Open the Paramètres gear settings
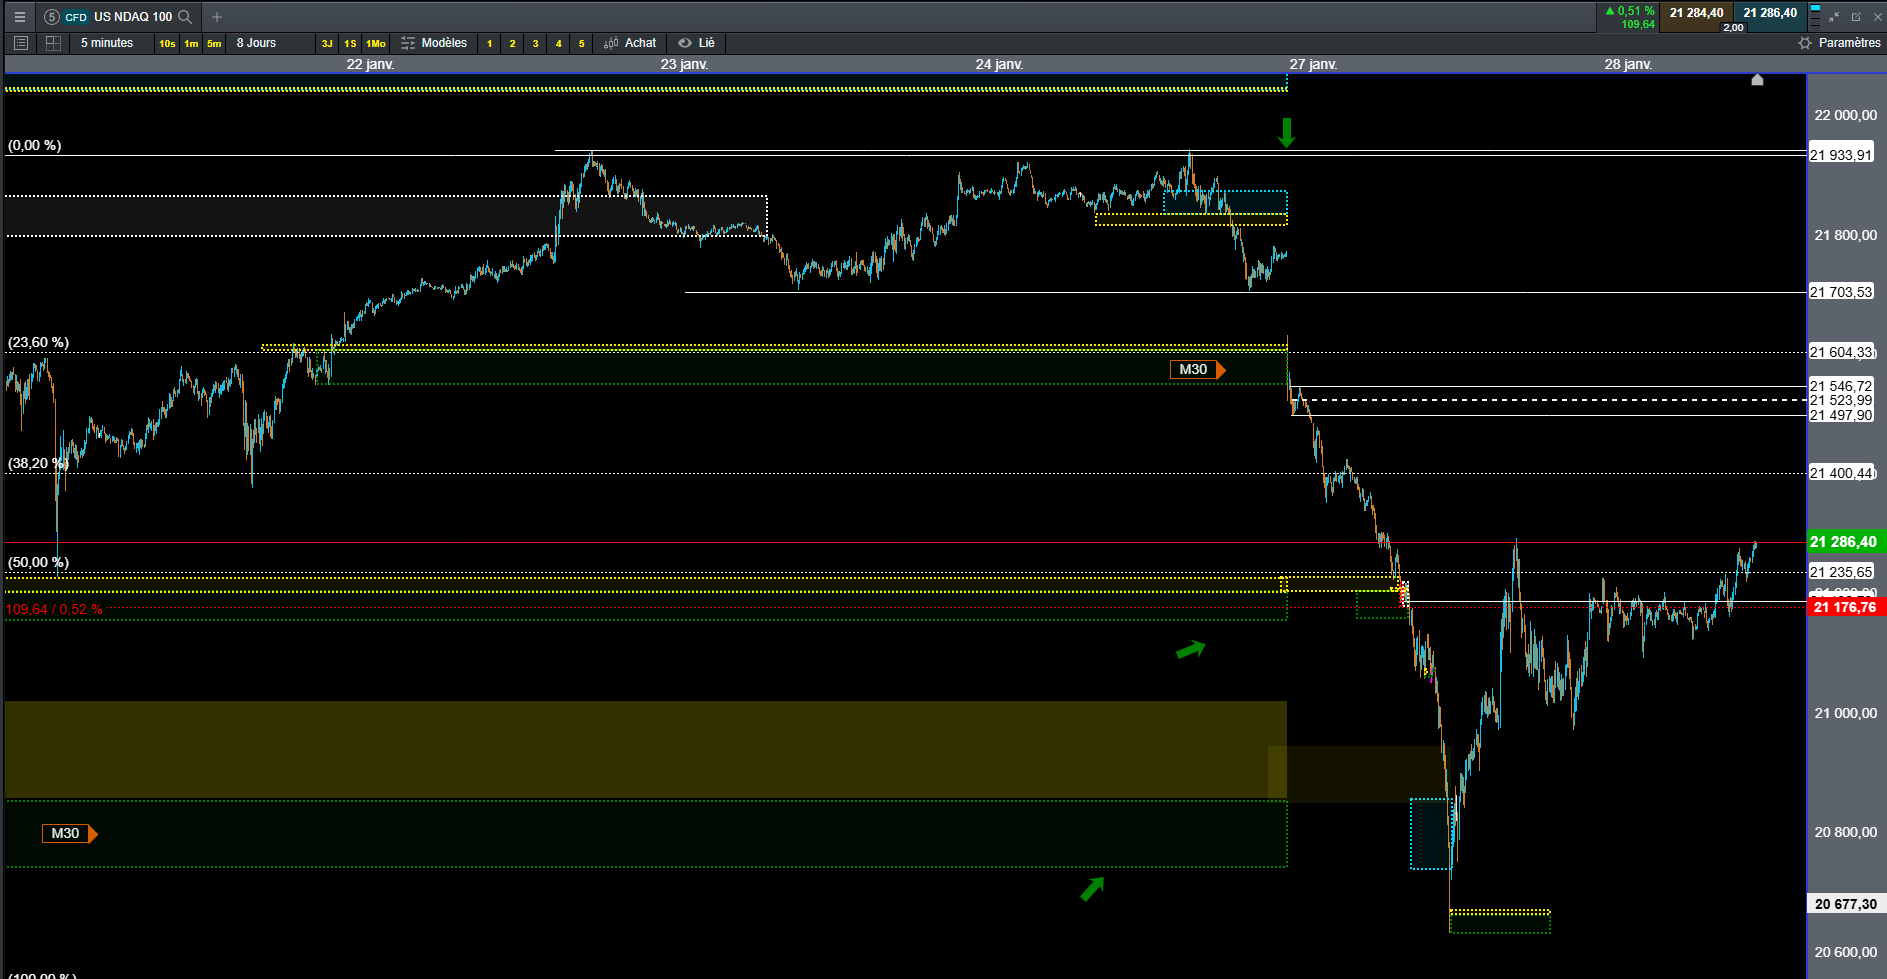 tap(1839, 43)
